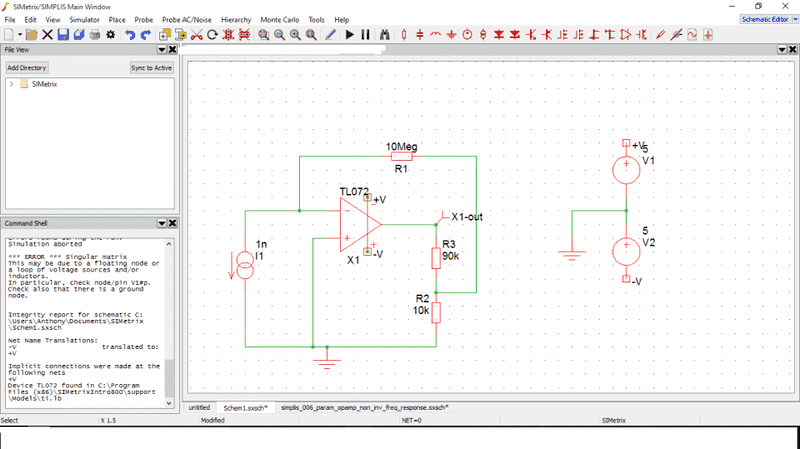Image resolution: width=800 pixels, height=449 pixels.
Task: Place a voltage source from the toolbar
Action: point(467,35)
